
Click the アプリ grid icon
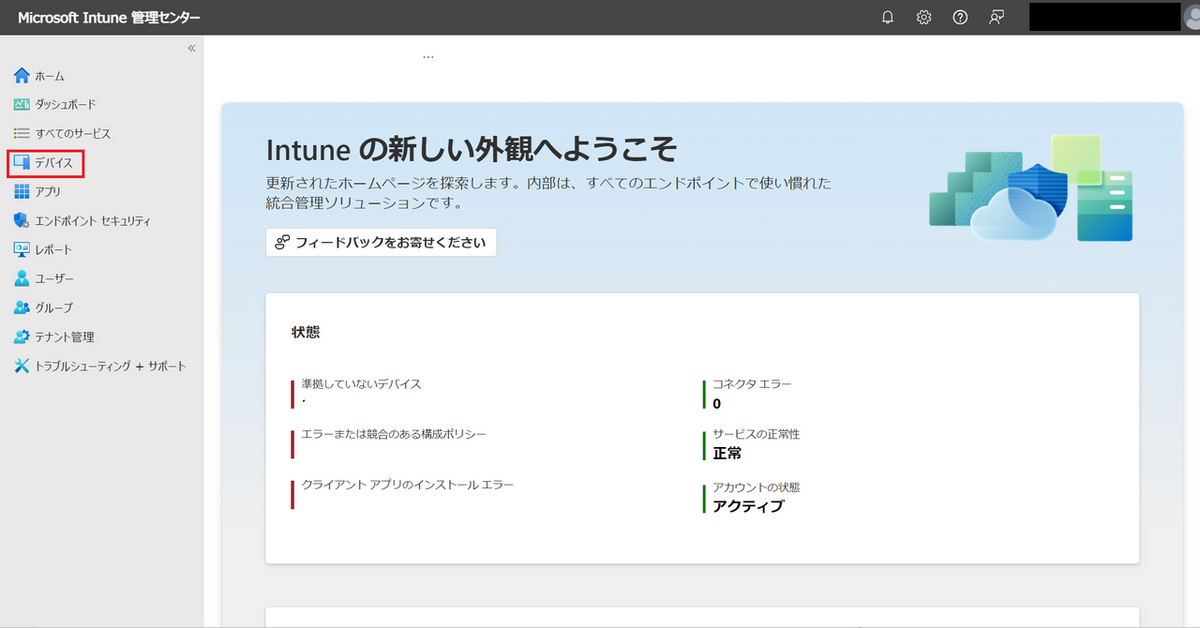[22, 191]
